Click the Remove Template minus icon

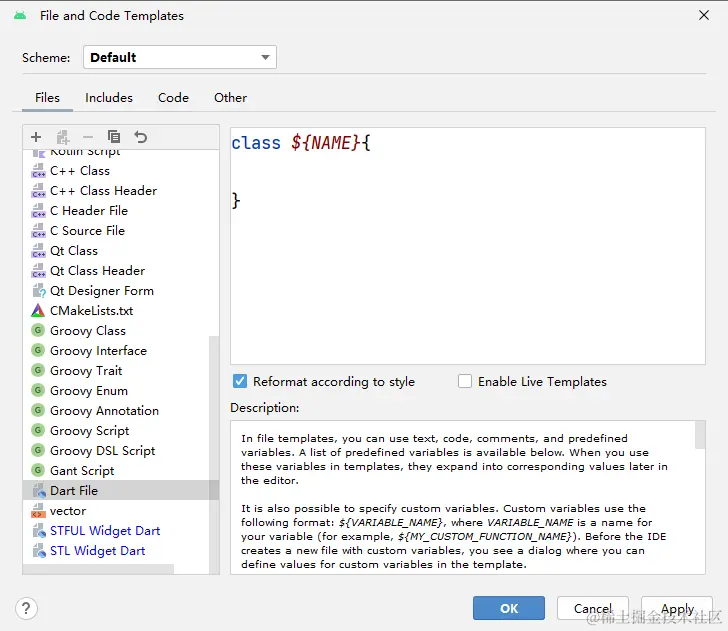click(88, 137)
